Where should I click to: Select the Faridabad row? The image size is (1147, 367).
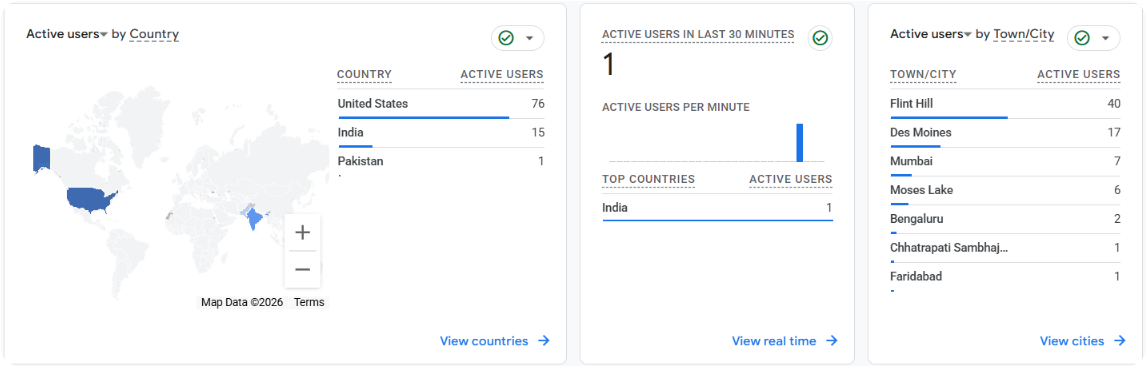[x=1005, y=276]
